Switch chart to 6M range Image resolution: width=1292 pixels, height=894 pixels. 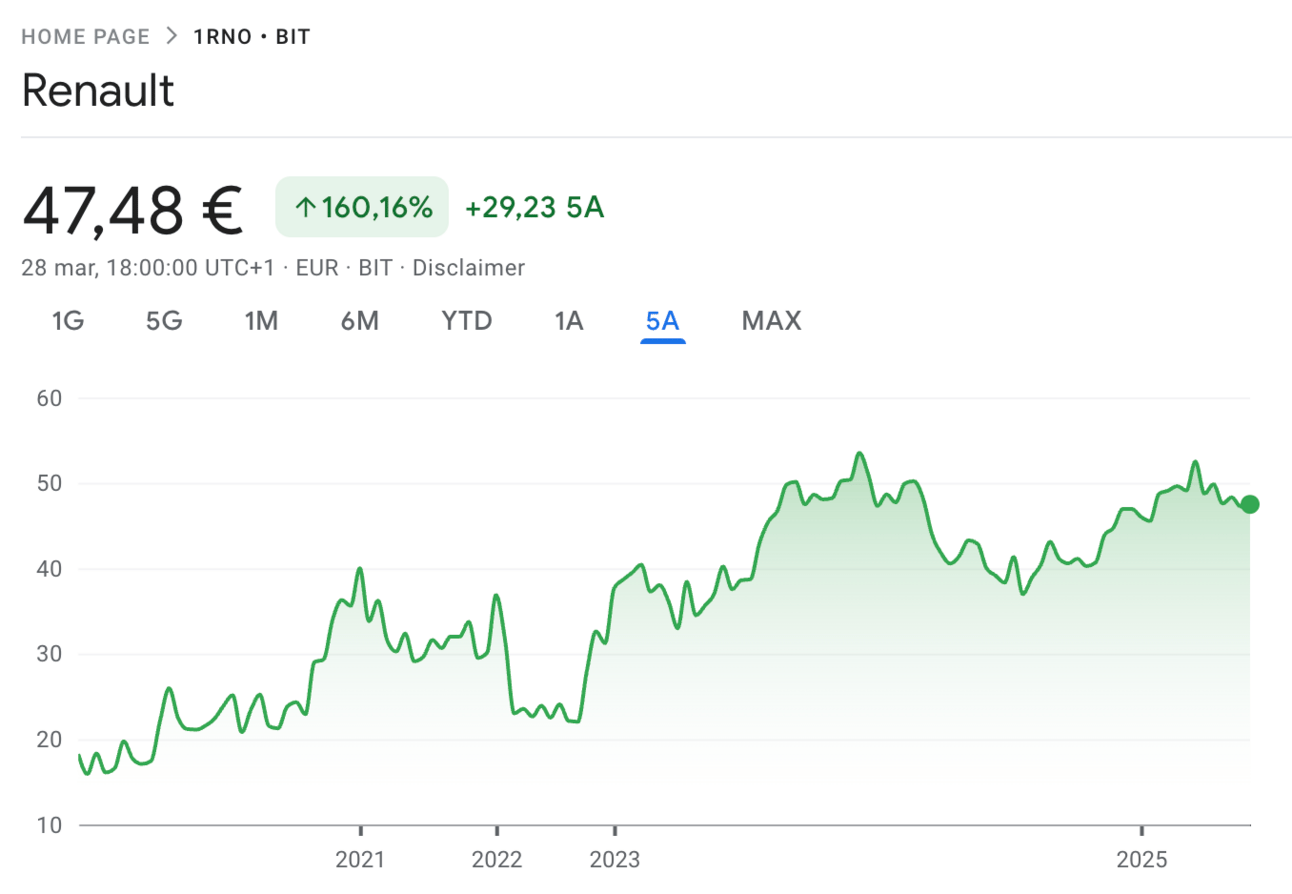click(x=359, y=321)
